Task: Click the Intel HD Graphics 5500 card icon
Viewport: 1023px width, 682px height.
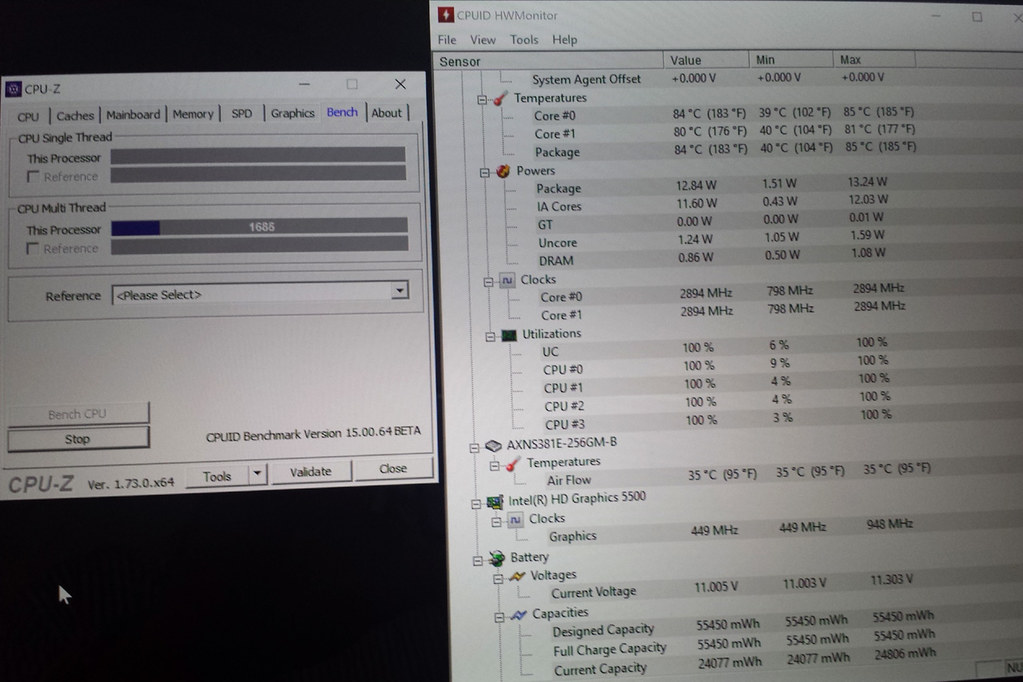Action: click(495, 501)
